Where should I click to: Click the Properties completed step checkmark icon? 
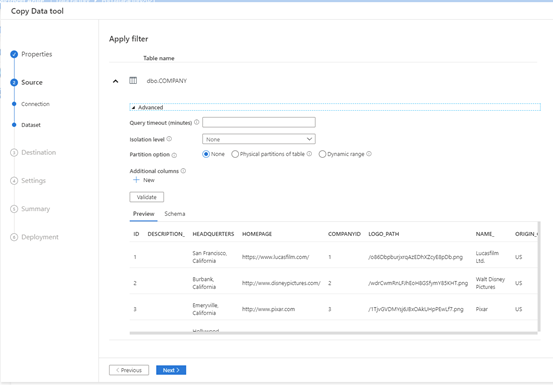14,54
